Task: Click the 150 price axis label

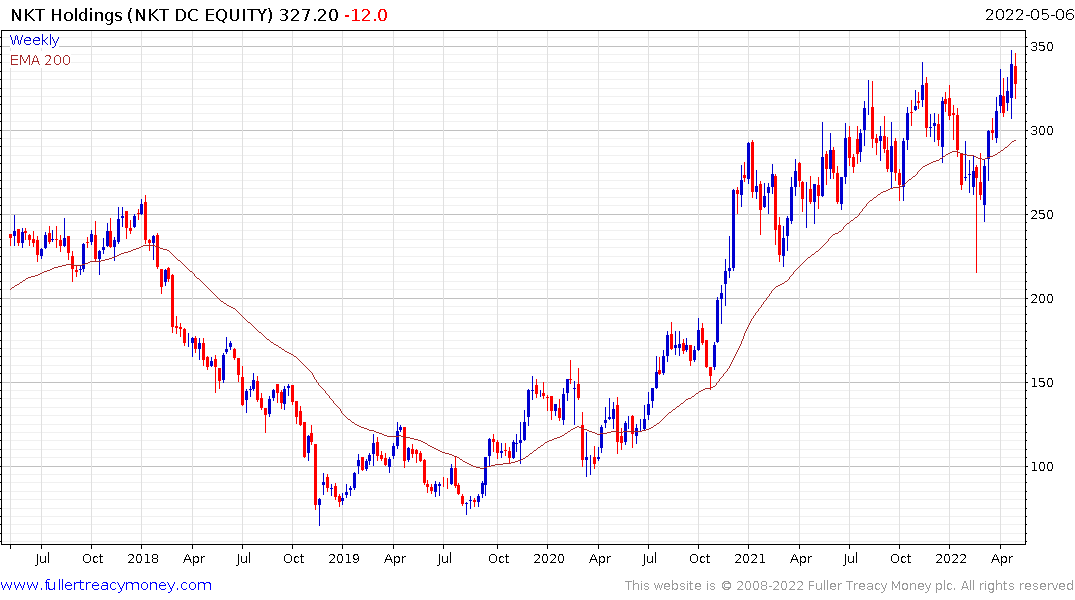Action: point(1042,383)
